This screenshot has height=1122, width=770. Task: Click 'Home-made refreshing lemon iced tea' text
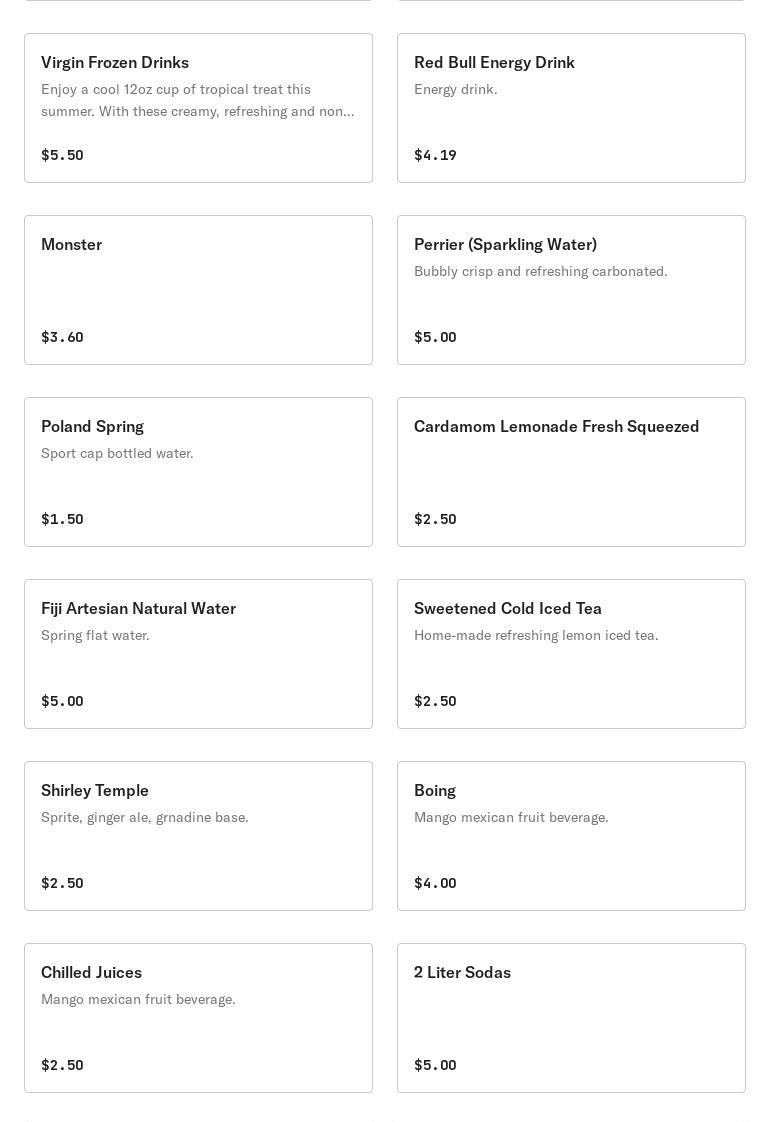coord(536,635)
